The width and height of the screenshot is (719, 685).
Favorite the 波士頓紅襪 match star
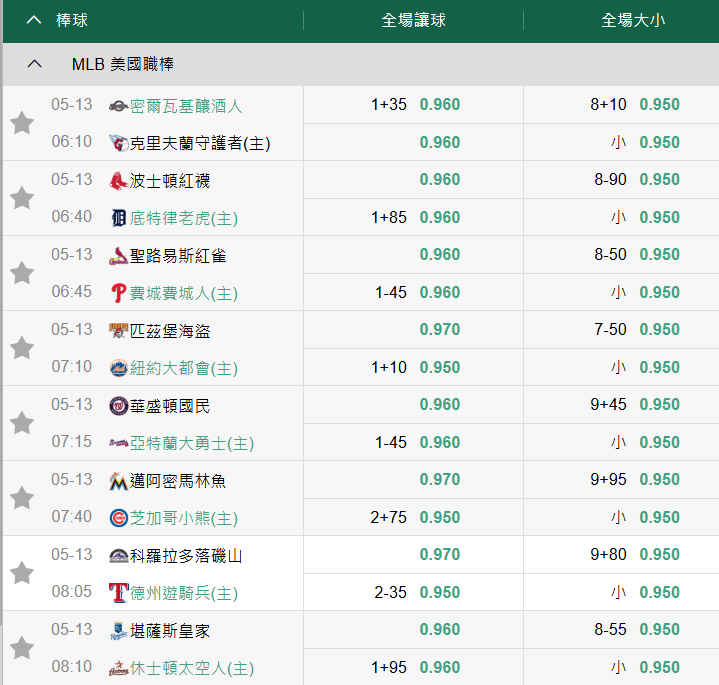click(22, 198)
